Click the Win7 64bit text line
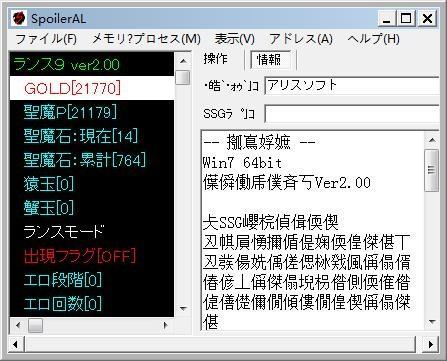 point(242,163)
